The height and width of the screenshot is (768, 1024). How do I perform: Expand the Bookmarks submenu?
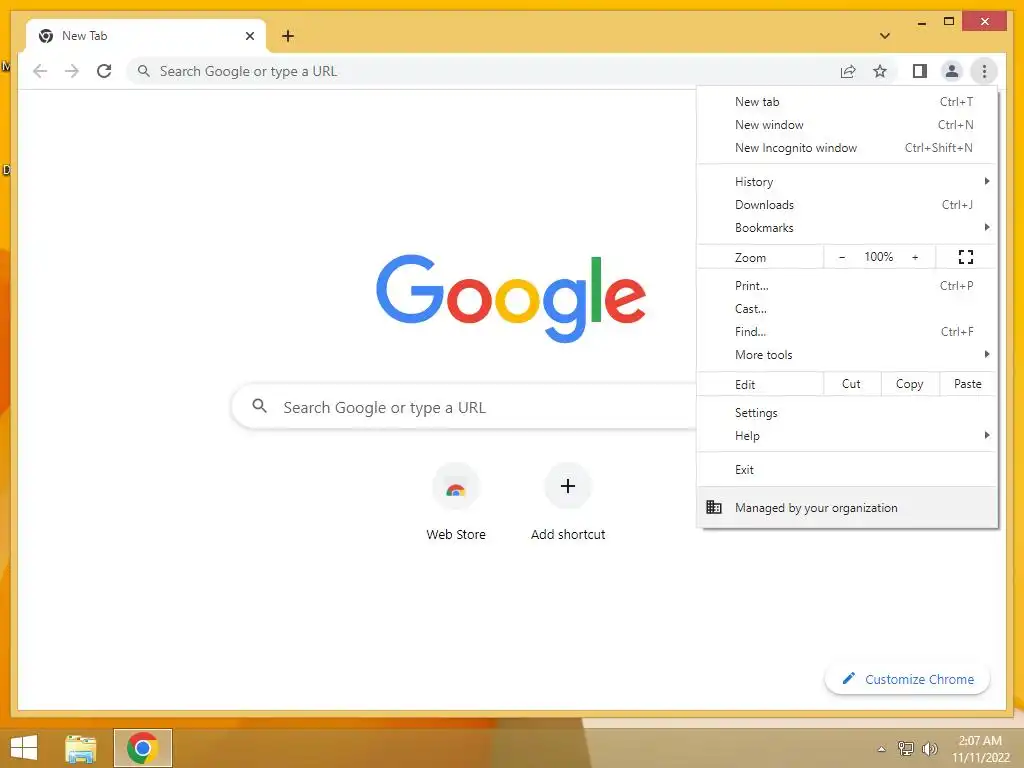847,227
